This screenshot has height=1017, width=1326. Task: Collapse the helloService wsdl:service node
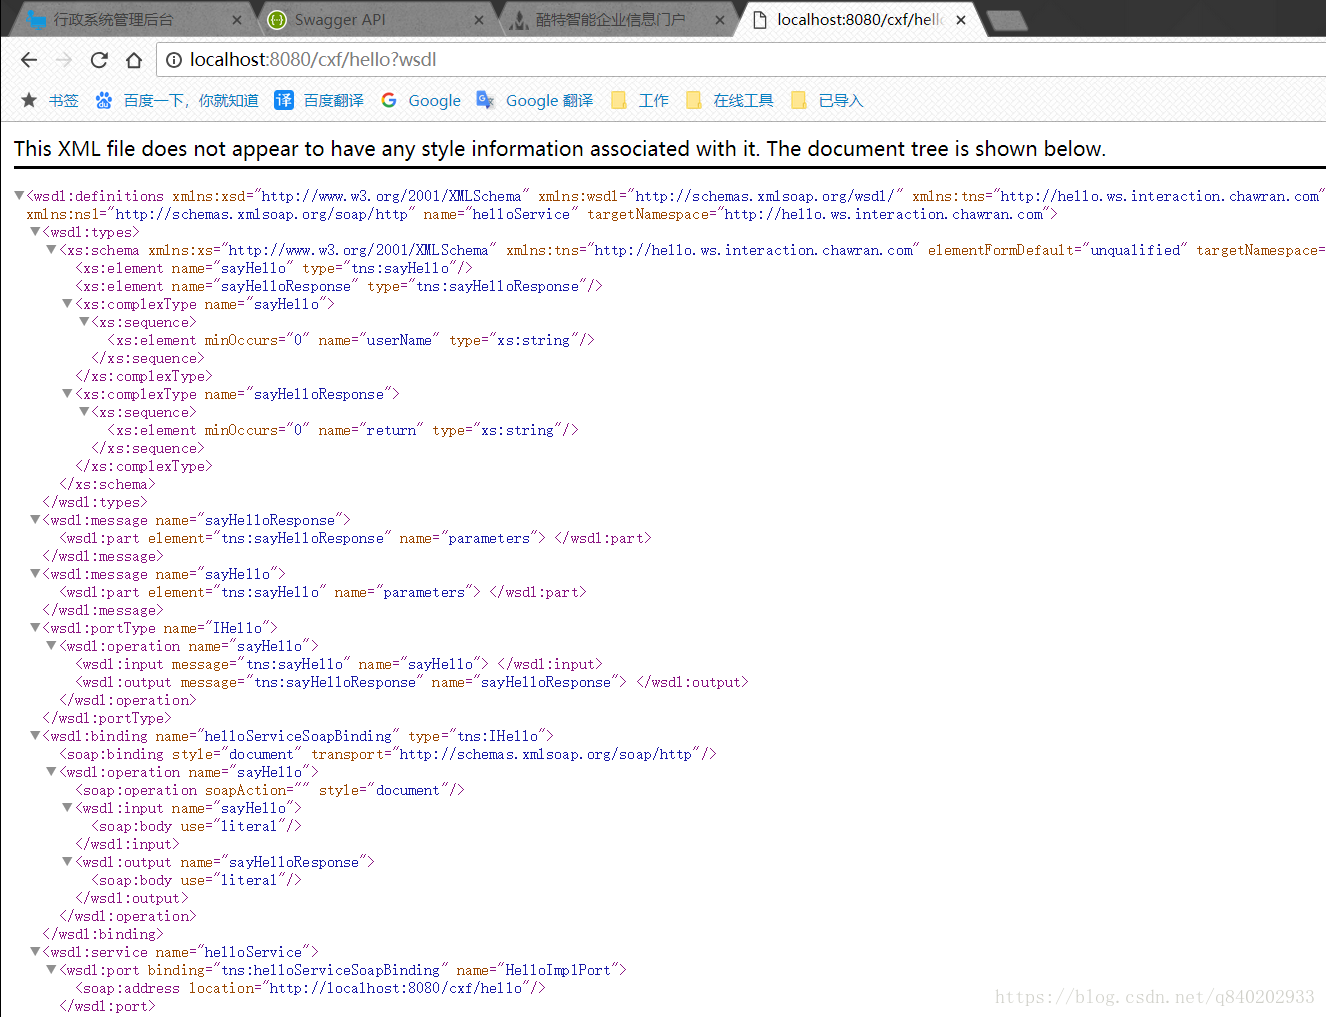click(34, 952)
